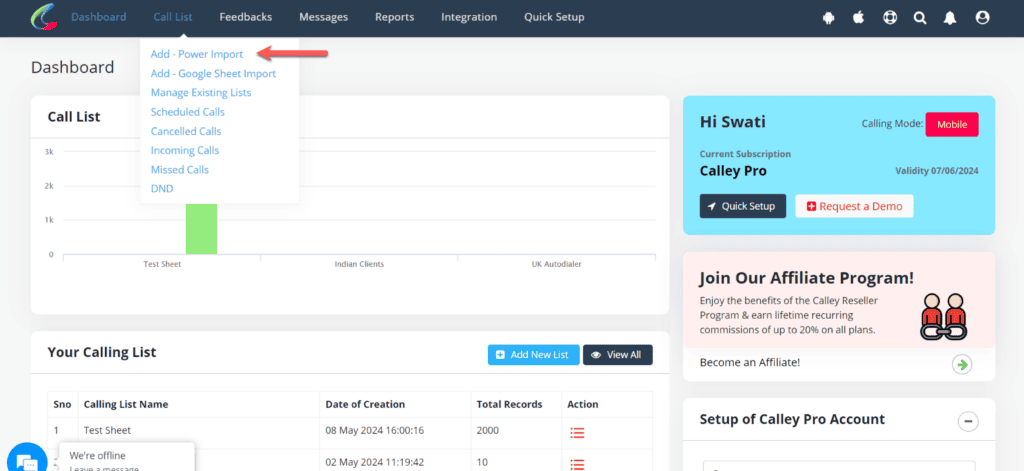The image size is (1024, 471).
Task: Open the user profile icon
Action: 982,17
